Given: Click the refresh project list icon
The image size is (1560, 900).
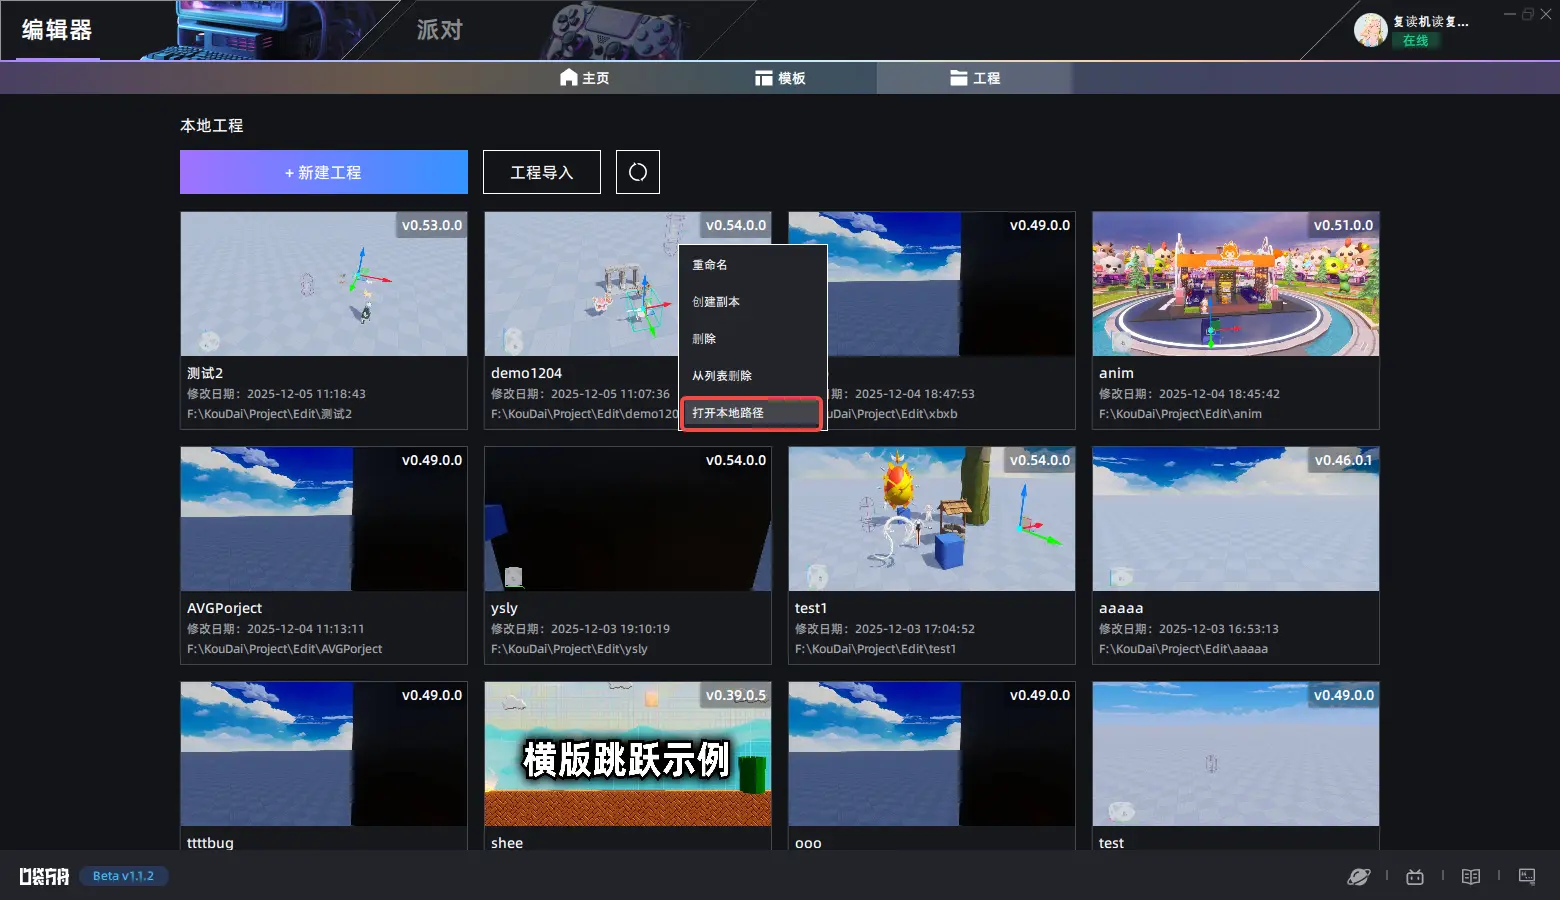Looking at the screenshot, I should 638,172.
